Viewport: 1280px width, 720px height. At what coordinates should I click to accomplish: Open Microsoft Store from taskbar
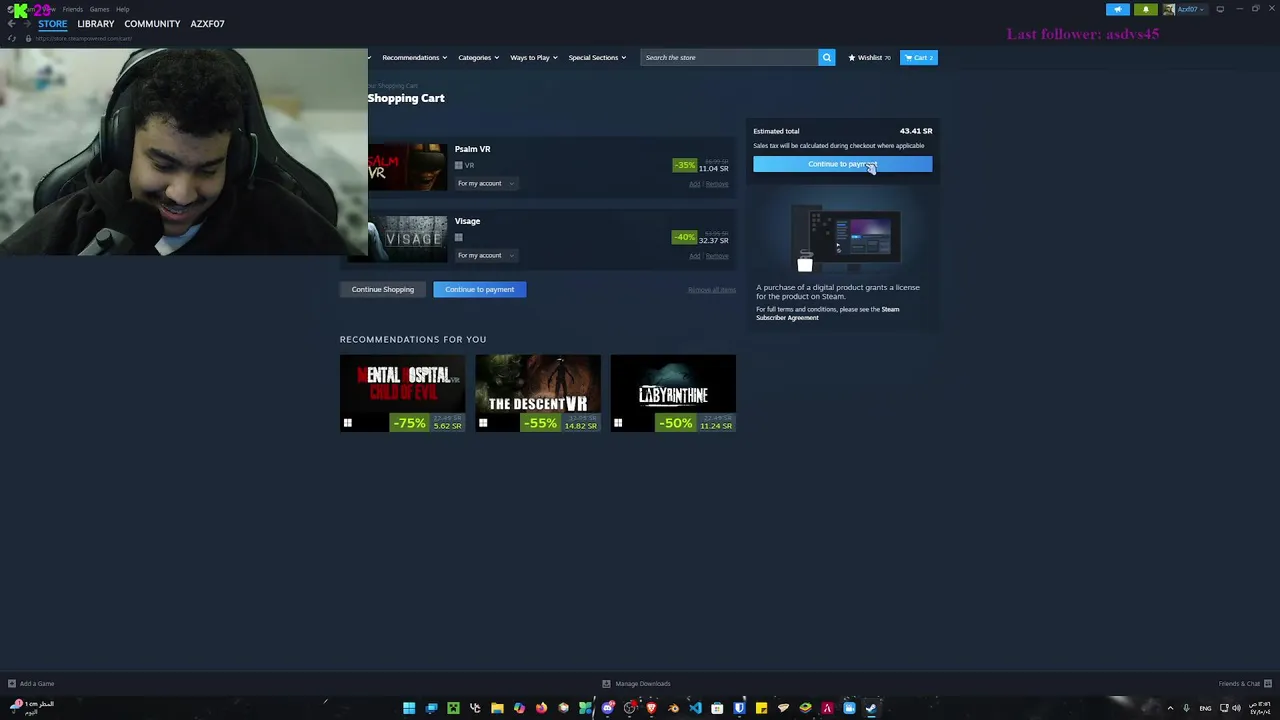717,708
